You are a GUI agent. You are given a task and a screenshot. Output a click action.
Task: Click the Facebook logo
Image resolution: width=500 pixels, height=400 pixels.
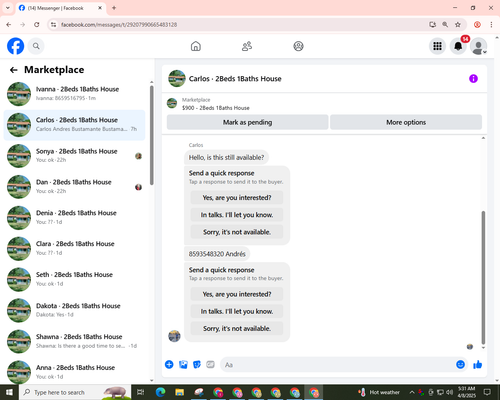pyautogui.click(x=16, y=46)
